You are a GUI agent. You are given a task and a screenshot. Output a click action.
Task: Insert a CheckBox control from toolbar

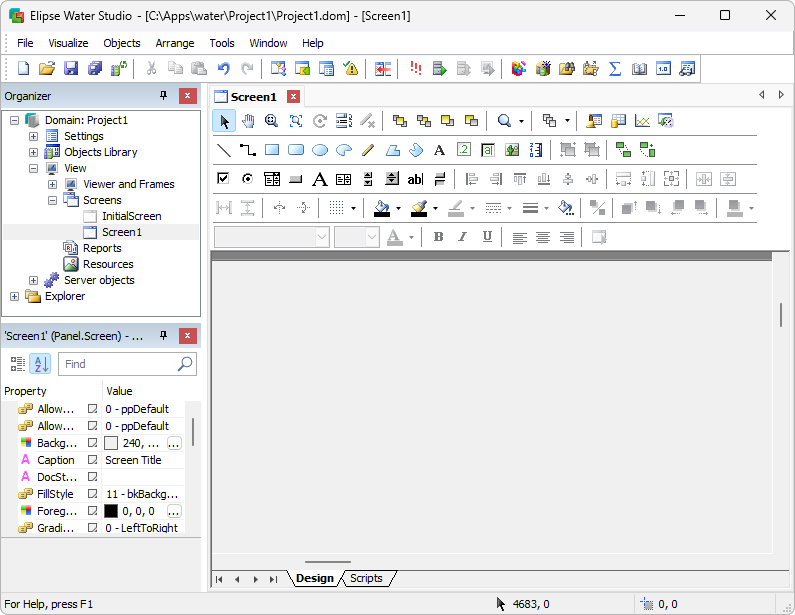click(223, 179)
